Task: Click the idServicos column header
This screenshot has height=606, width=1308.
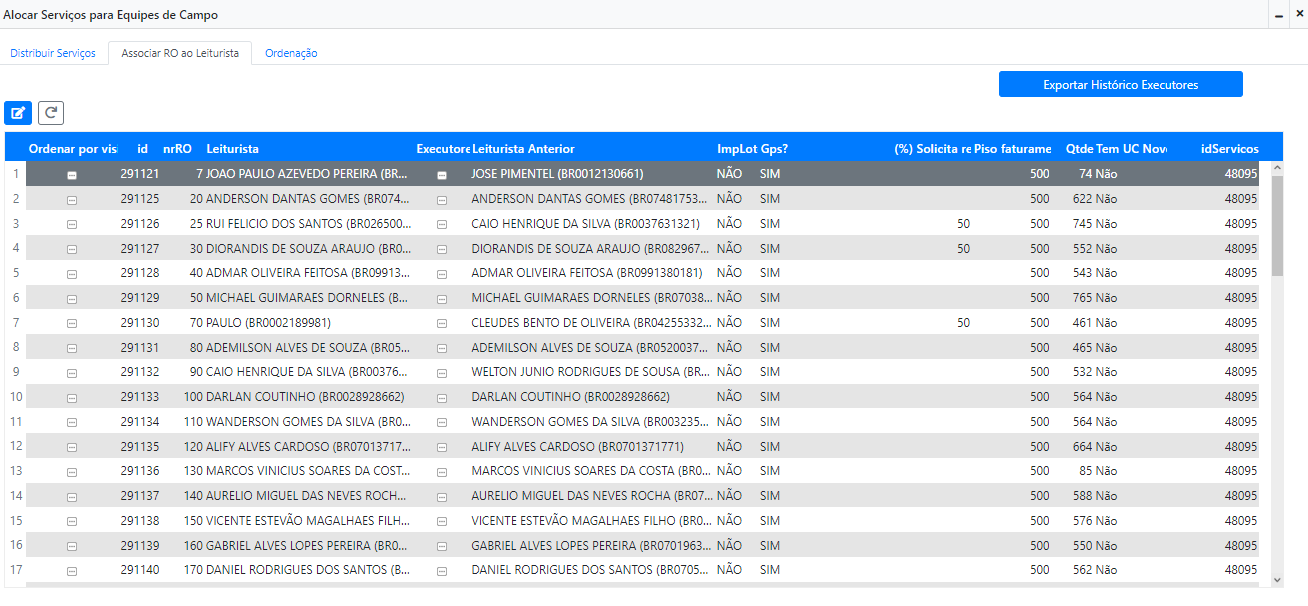Action: click(x=1229, y=149)
